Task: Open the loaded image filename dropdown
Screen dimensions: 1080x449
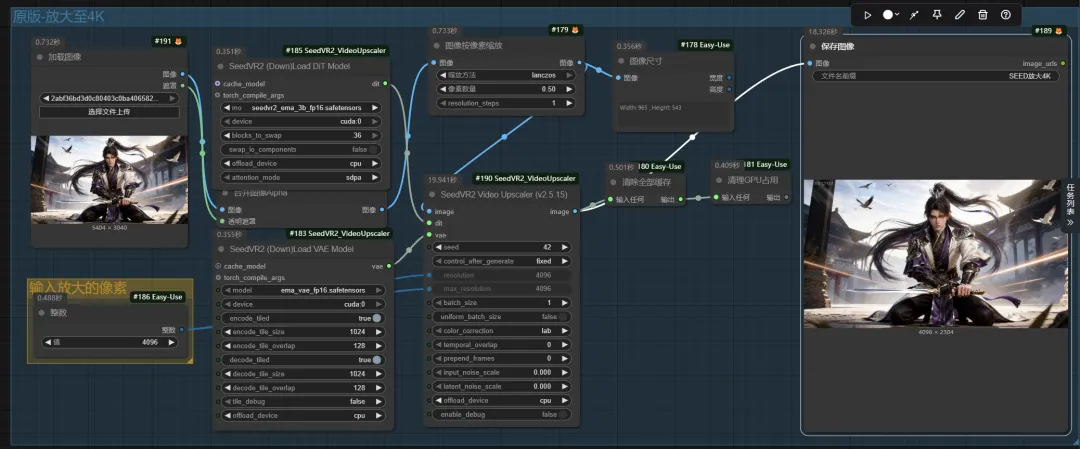Action: pos(109,98)
